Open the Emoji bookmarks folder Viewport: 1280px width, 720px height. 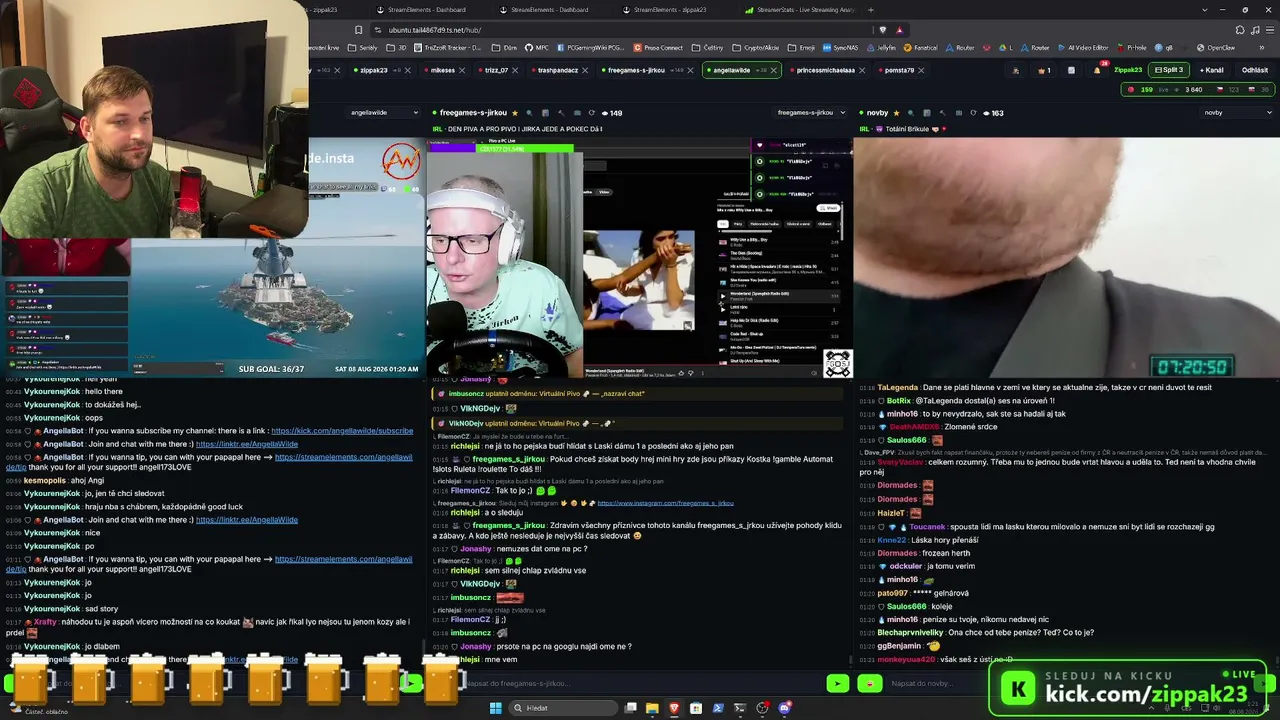(802, 48)
